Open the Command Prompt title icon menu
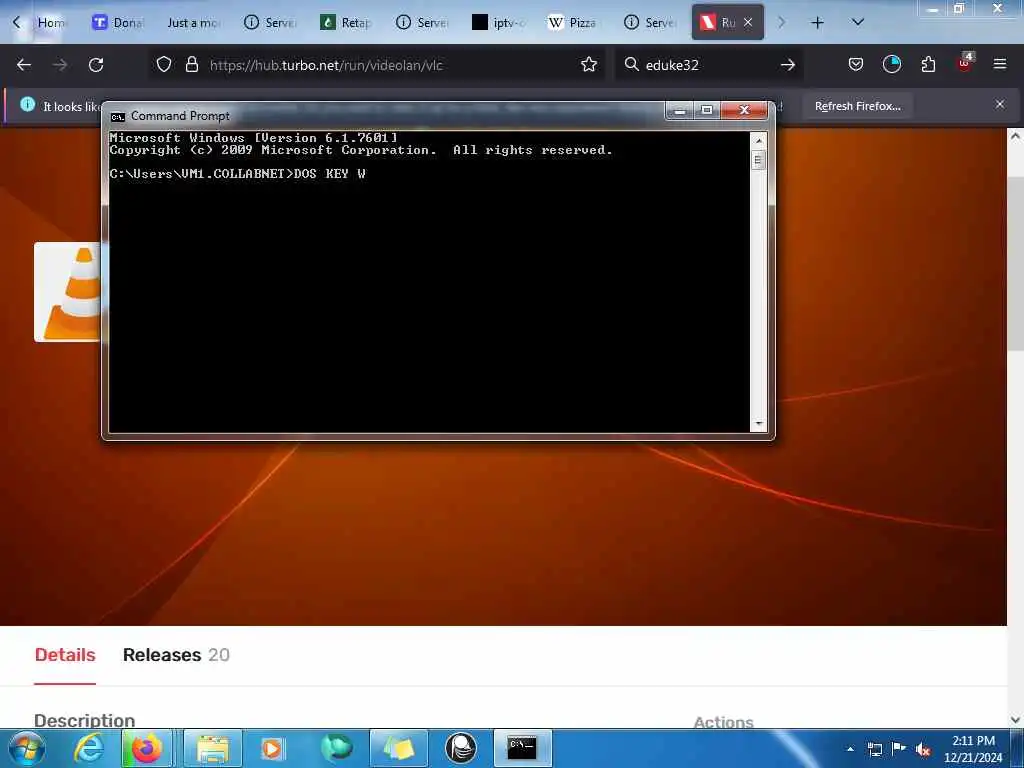The height and width of the screenshot is (768, 1024). click(x=118, y=117)
